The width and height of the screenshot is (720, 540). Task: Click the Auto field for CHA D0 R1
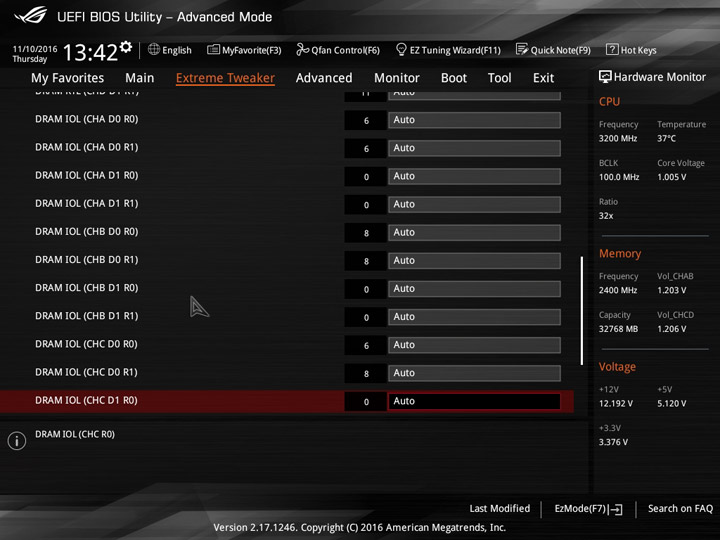click(x=474, y=148)
